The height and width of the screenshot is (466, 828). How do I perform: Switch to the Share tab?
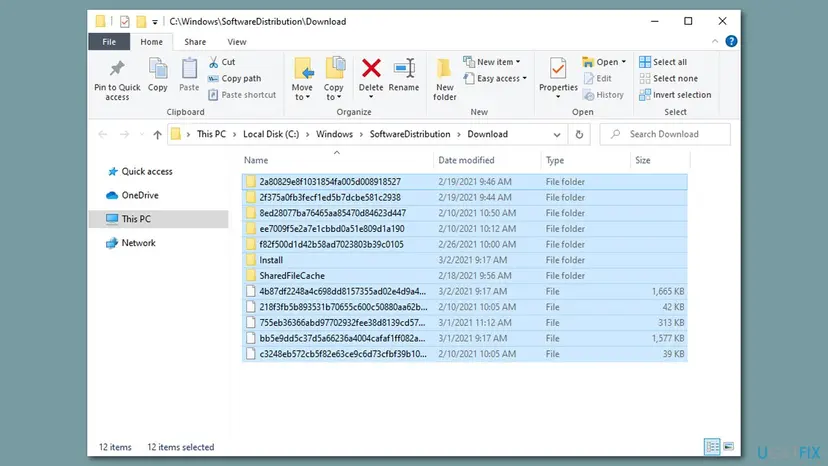pyautogui.click(x=195, y=42)
